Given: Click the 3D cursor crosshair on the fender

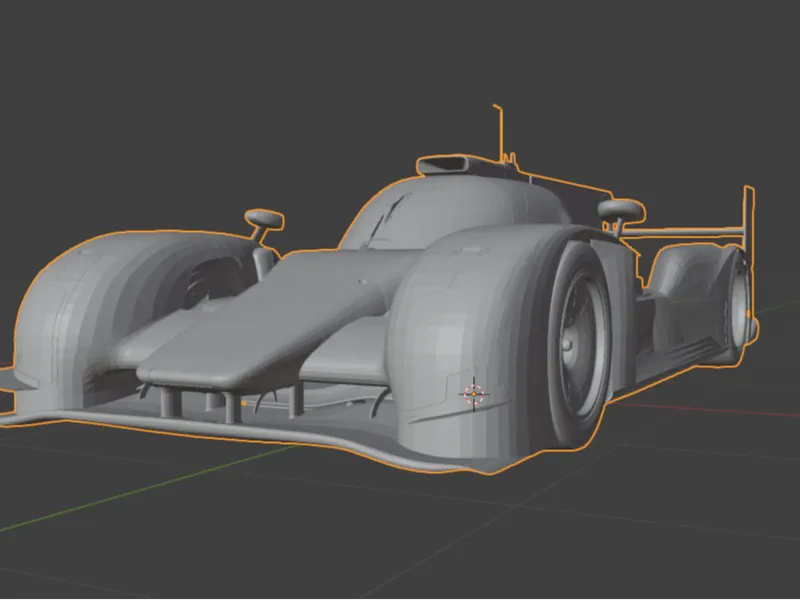Looking at the screenshot, I should [x=474, y=394].
